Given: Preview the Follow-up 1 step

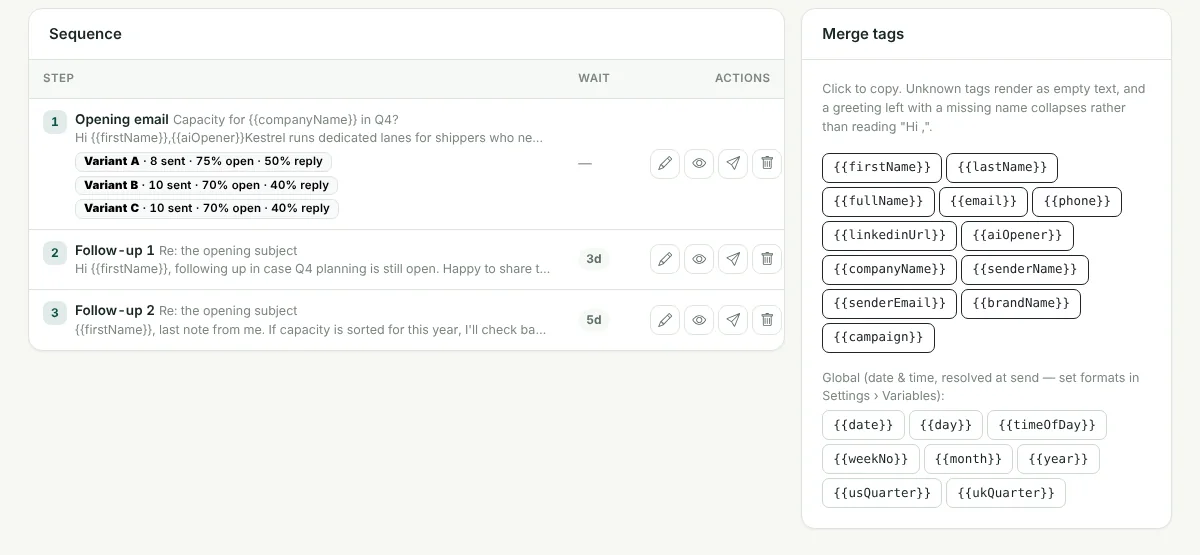Looking at the screenshot, I should pyautogui.click(x=699, y=259).
